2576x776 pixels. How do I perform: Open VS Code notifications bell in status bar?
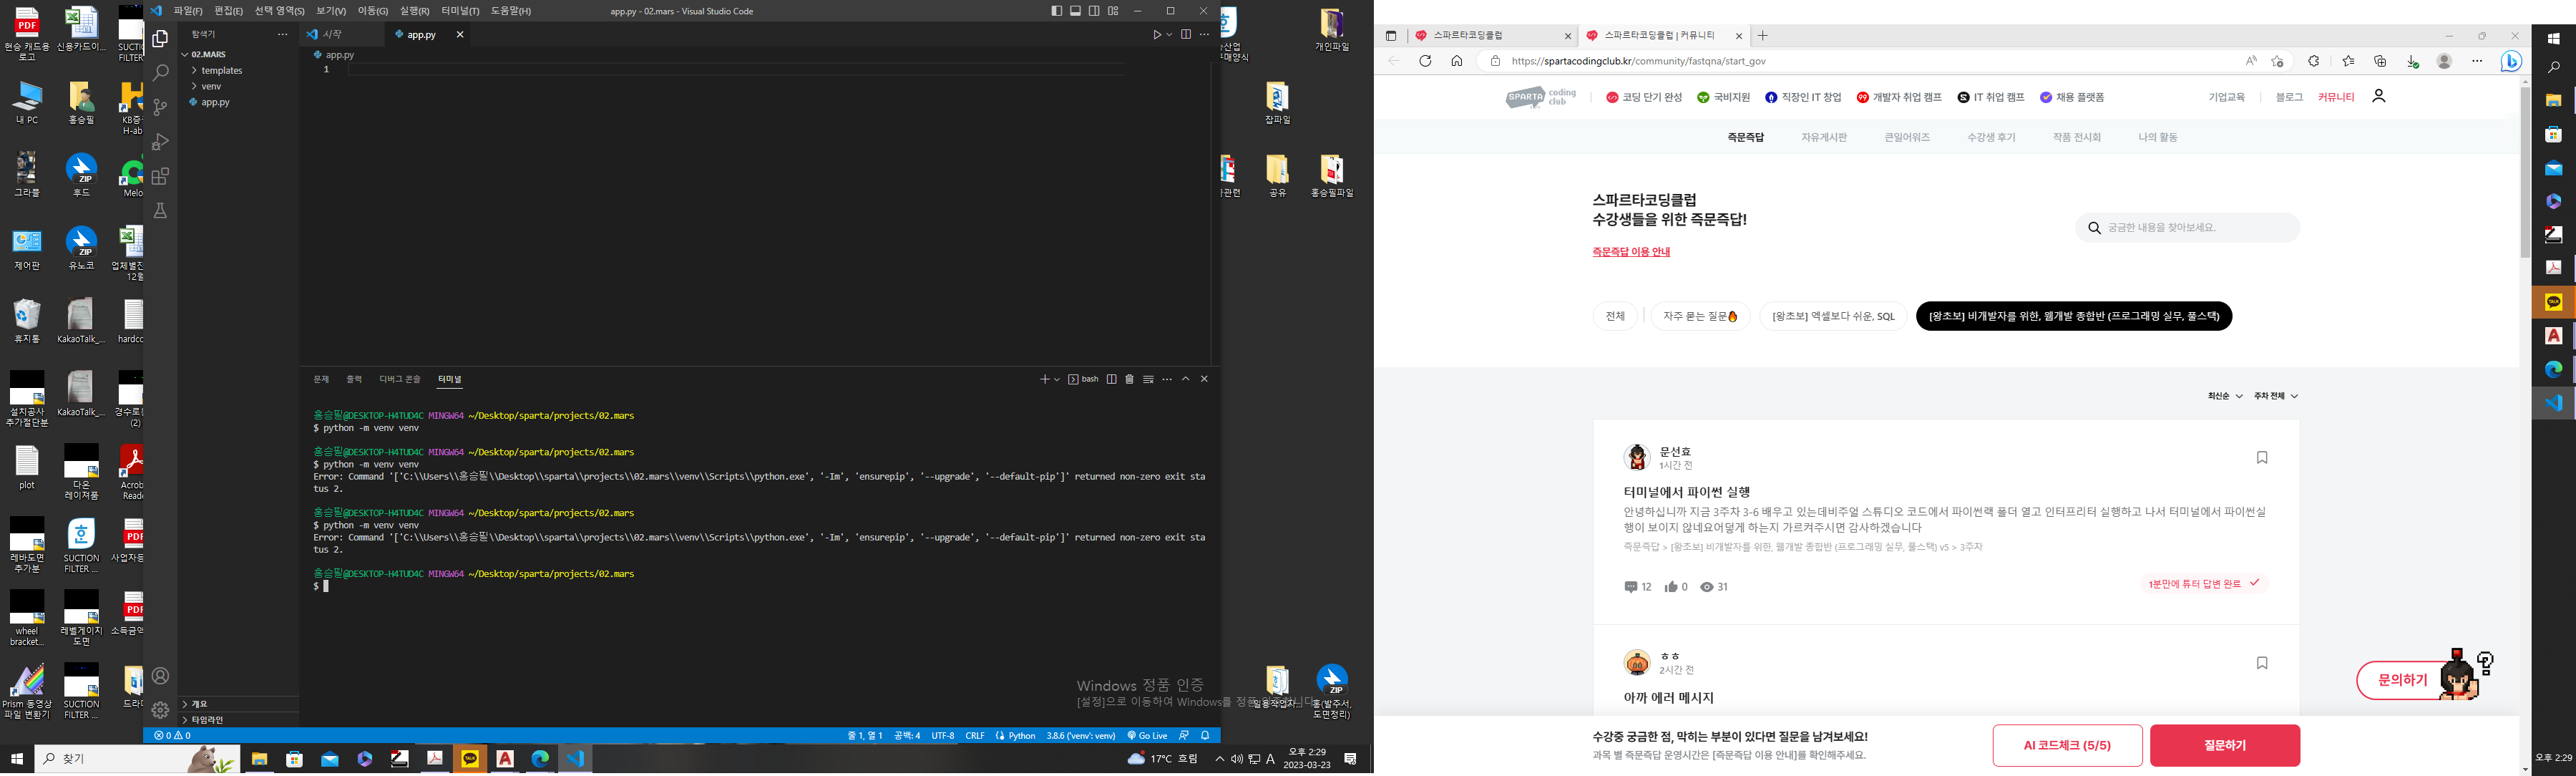[x=1205, y=736]
